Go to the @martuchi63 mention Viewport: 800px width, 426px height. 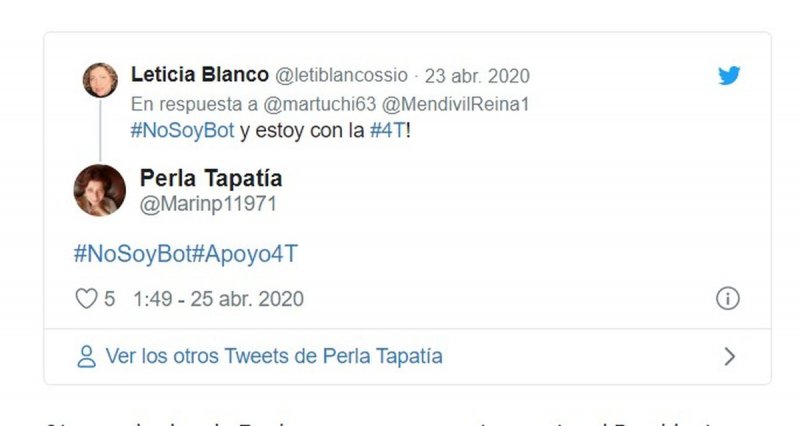click(x=319, y=104)
